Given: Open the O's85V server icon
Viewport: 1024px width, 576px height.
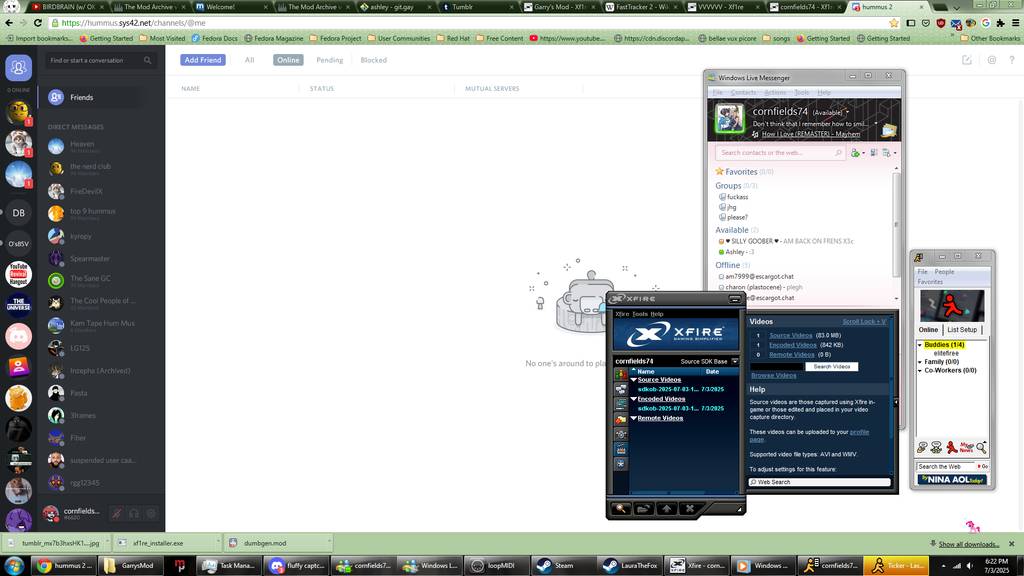Looking at the screenshot, I should coord(18,244).
